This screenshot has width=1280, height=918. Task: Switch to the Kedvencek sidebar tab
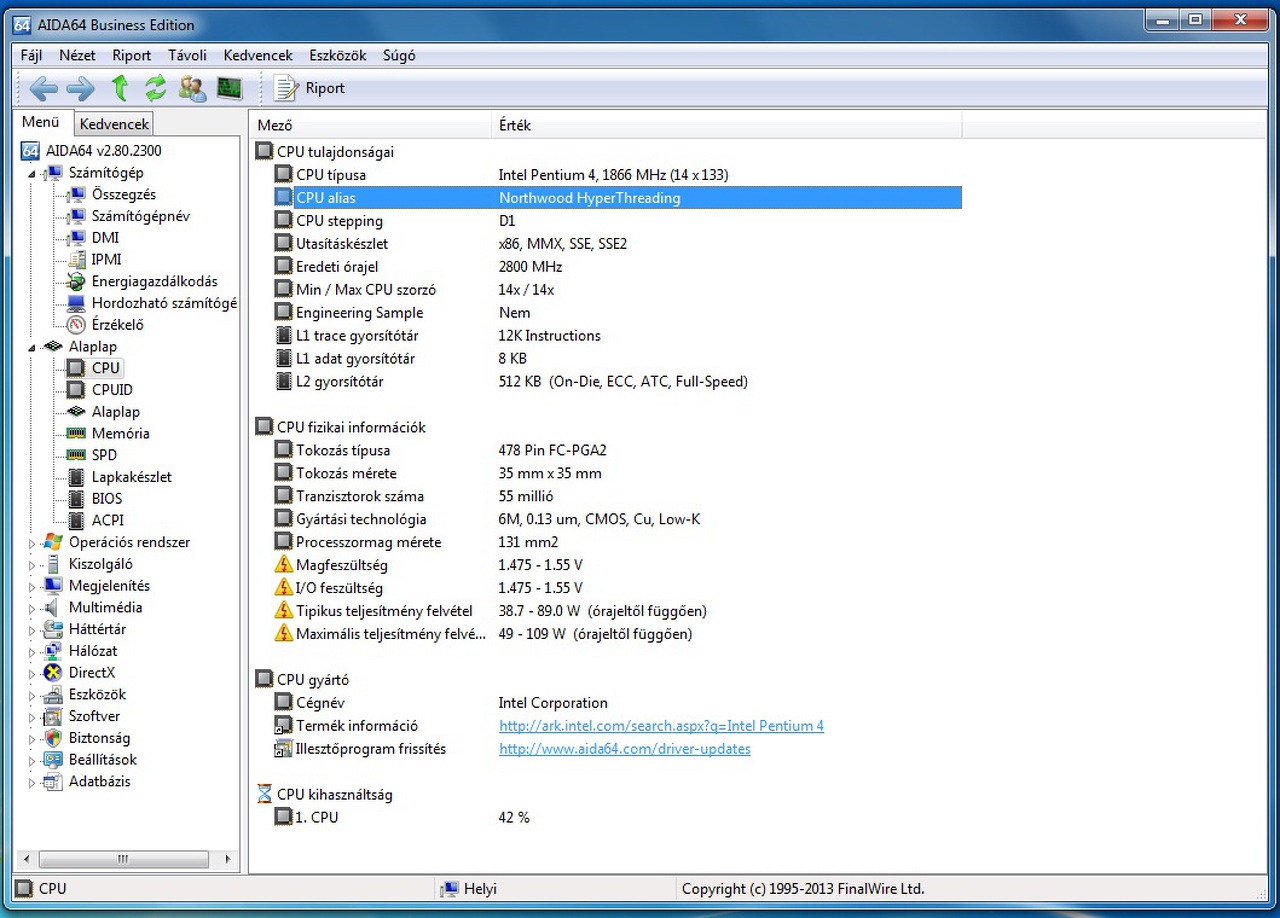click(114, 124)
